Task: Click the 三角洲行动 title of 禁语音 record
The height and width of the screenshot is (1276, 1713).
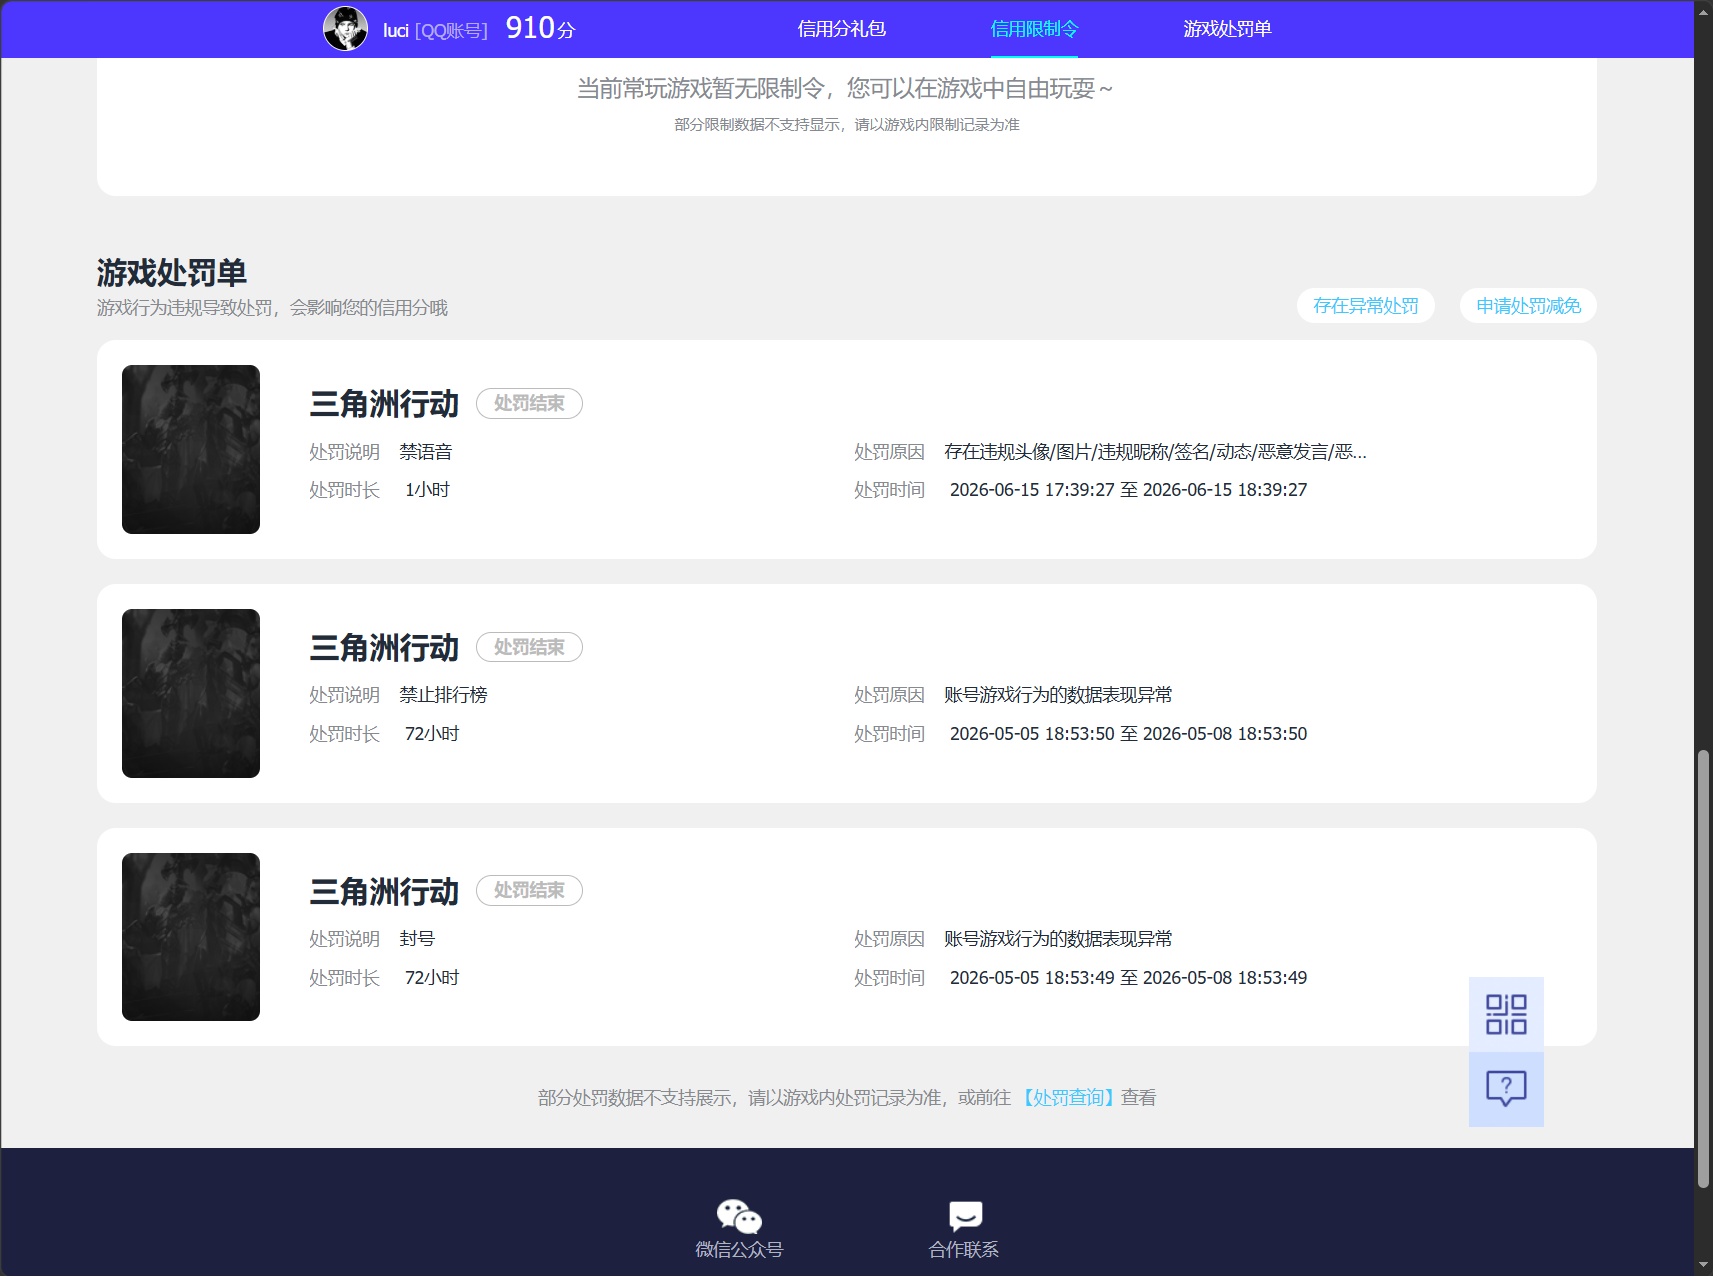Action: [384, 404]
